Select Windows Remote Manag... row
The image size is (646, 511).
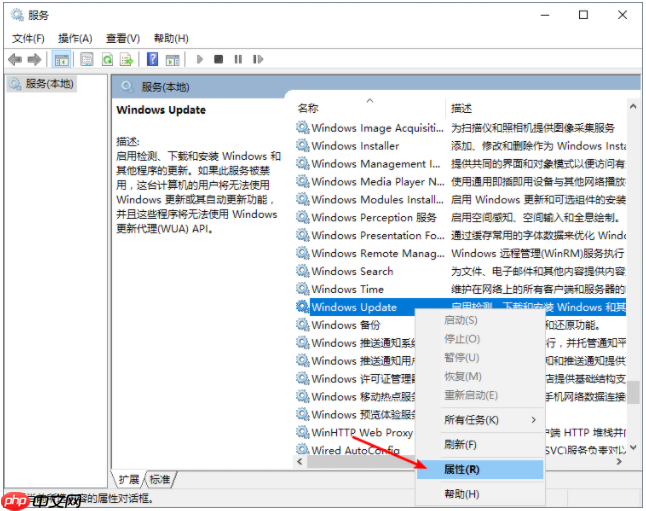click(x=461, y=253)
